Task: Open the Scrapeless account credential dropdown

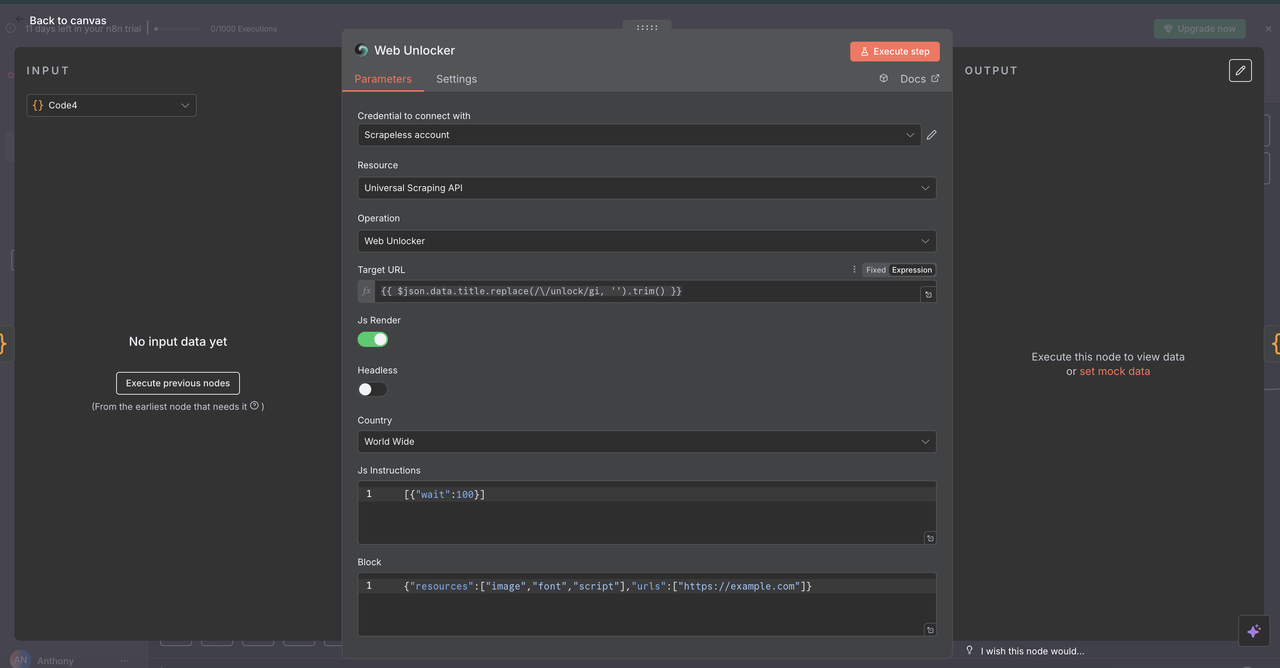Action: [x=639, y=135]
